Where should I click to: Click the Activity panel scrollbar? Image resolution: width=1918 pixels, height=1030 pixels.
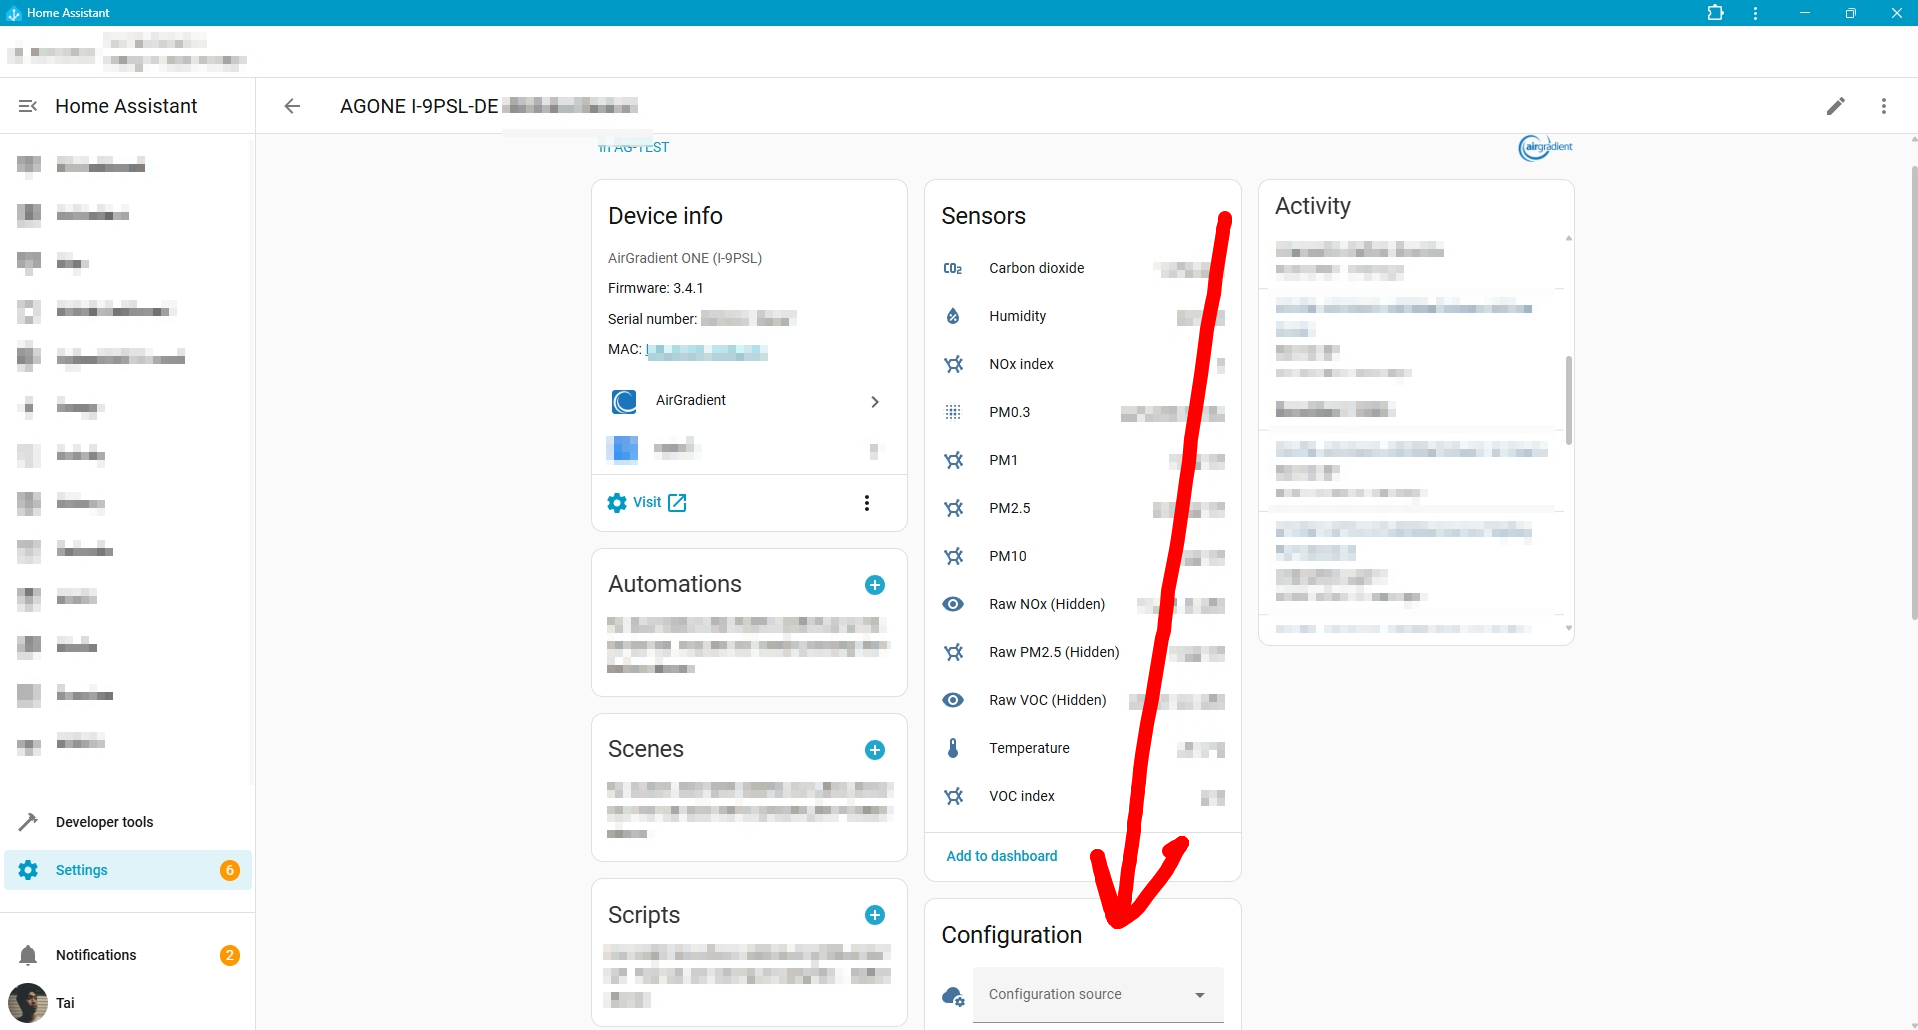1568,400
